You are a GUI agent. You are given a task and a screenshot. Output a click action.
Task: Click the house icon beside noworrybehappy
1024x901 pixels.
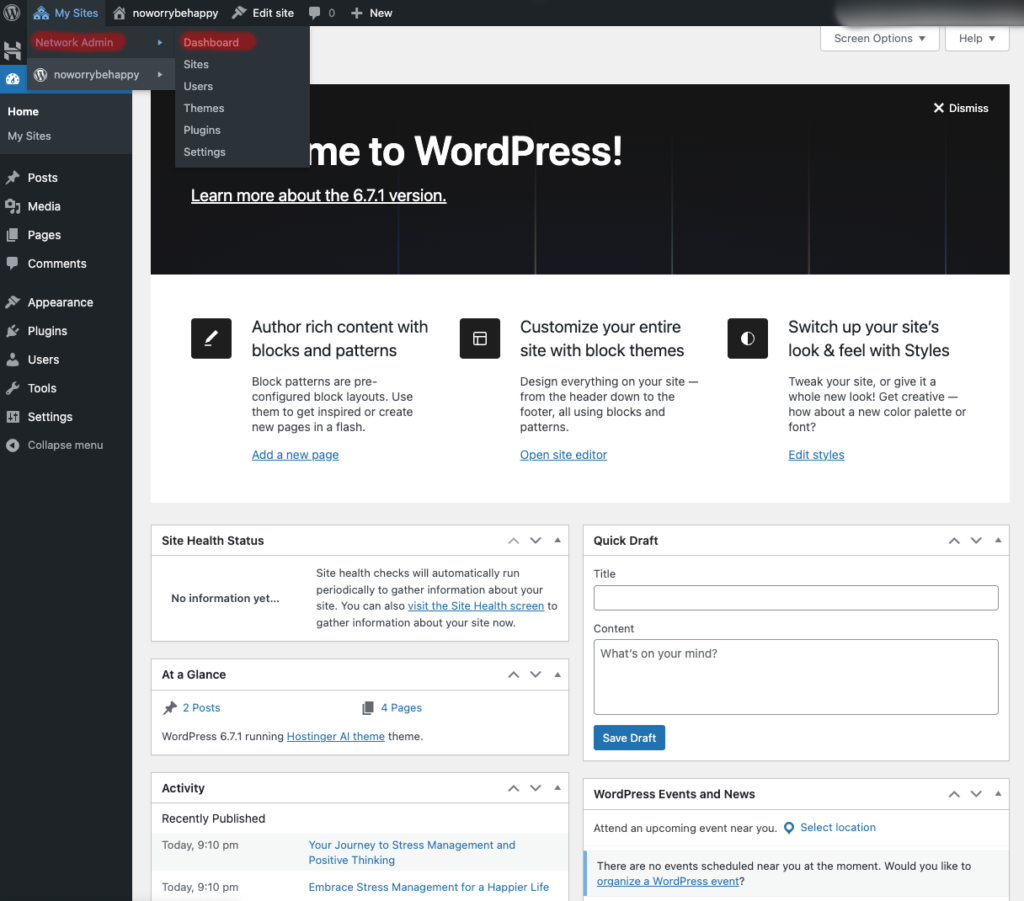point(119,13)
